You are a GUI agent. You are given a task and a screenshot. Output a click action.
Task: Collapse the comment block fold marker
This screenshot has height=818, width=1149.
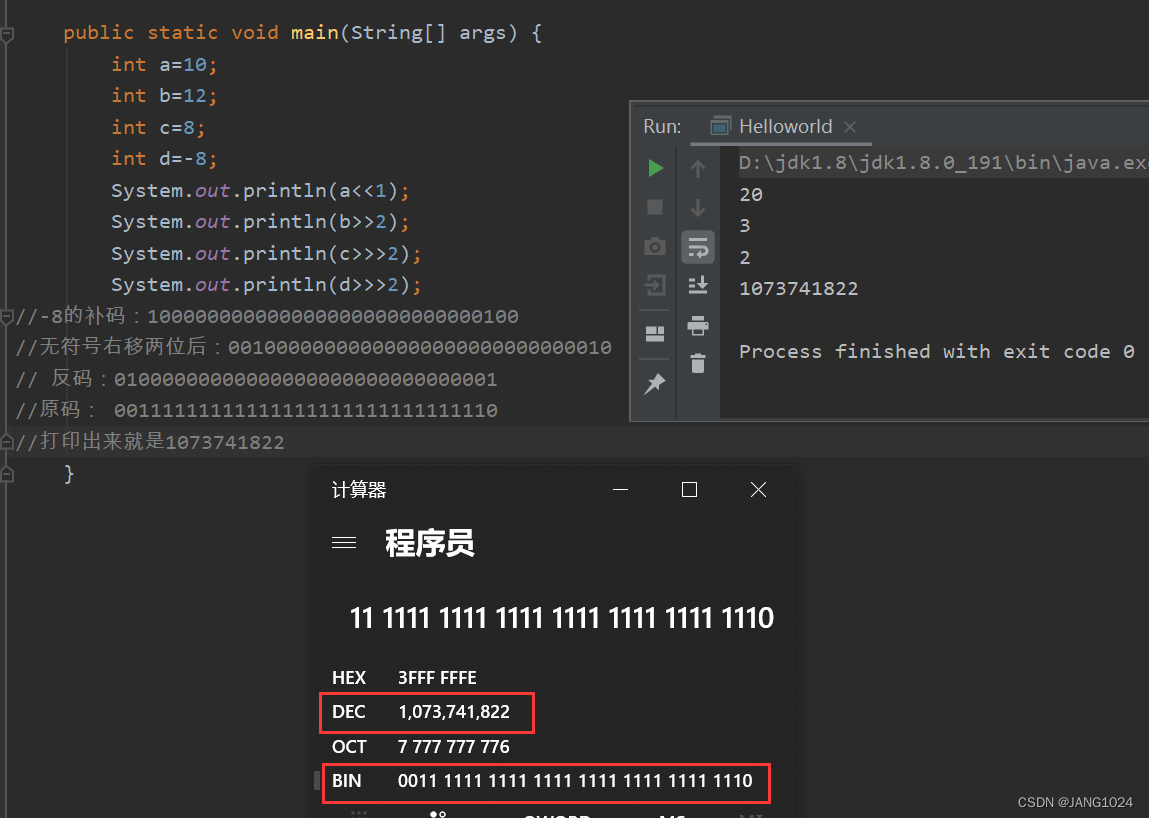pos(7,316)
